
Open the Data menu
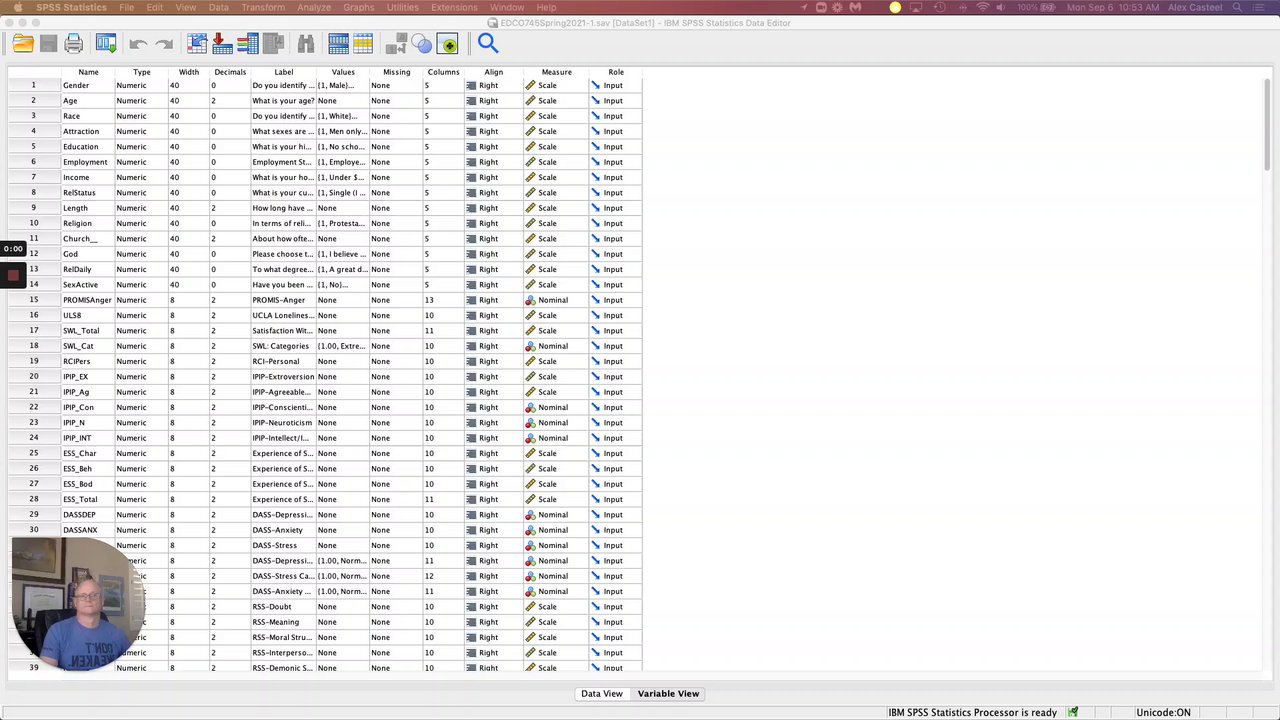tap(219, 7)
